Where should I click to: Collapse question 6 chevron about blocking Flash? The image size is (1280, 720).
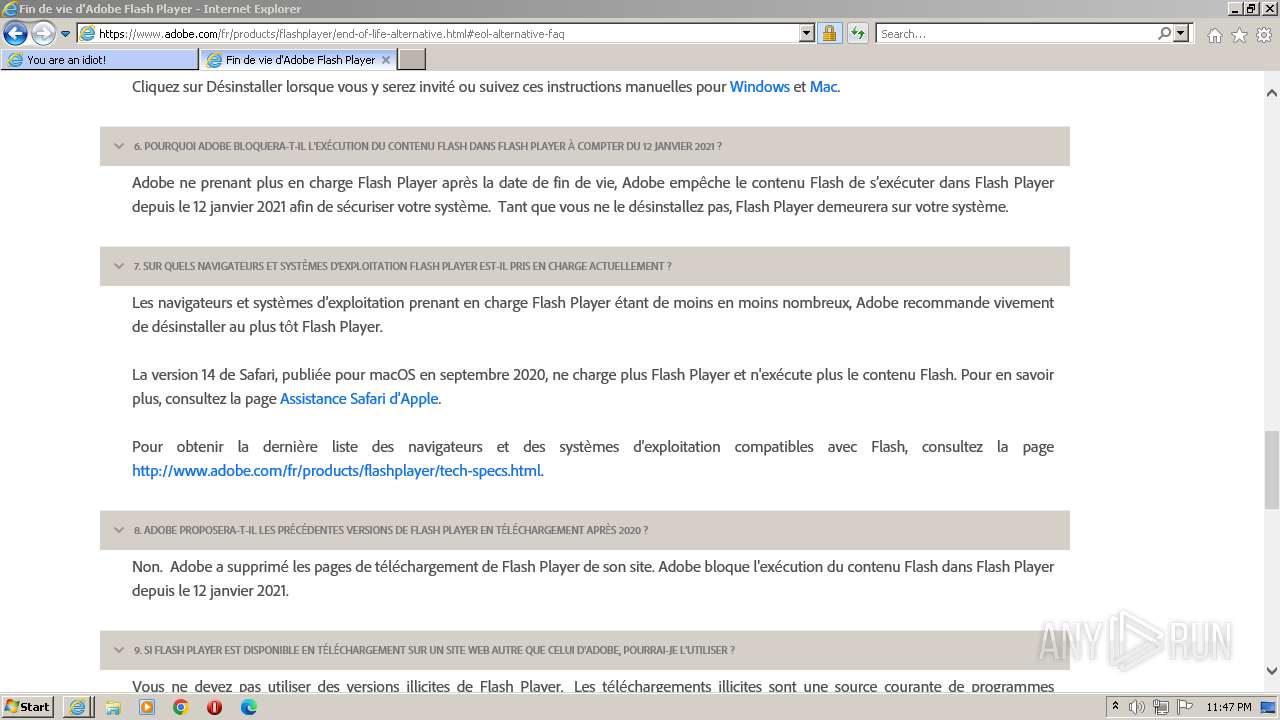(x=119, y=146)
